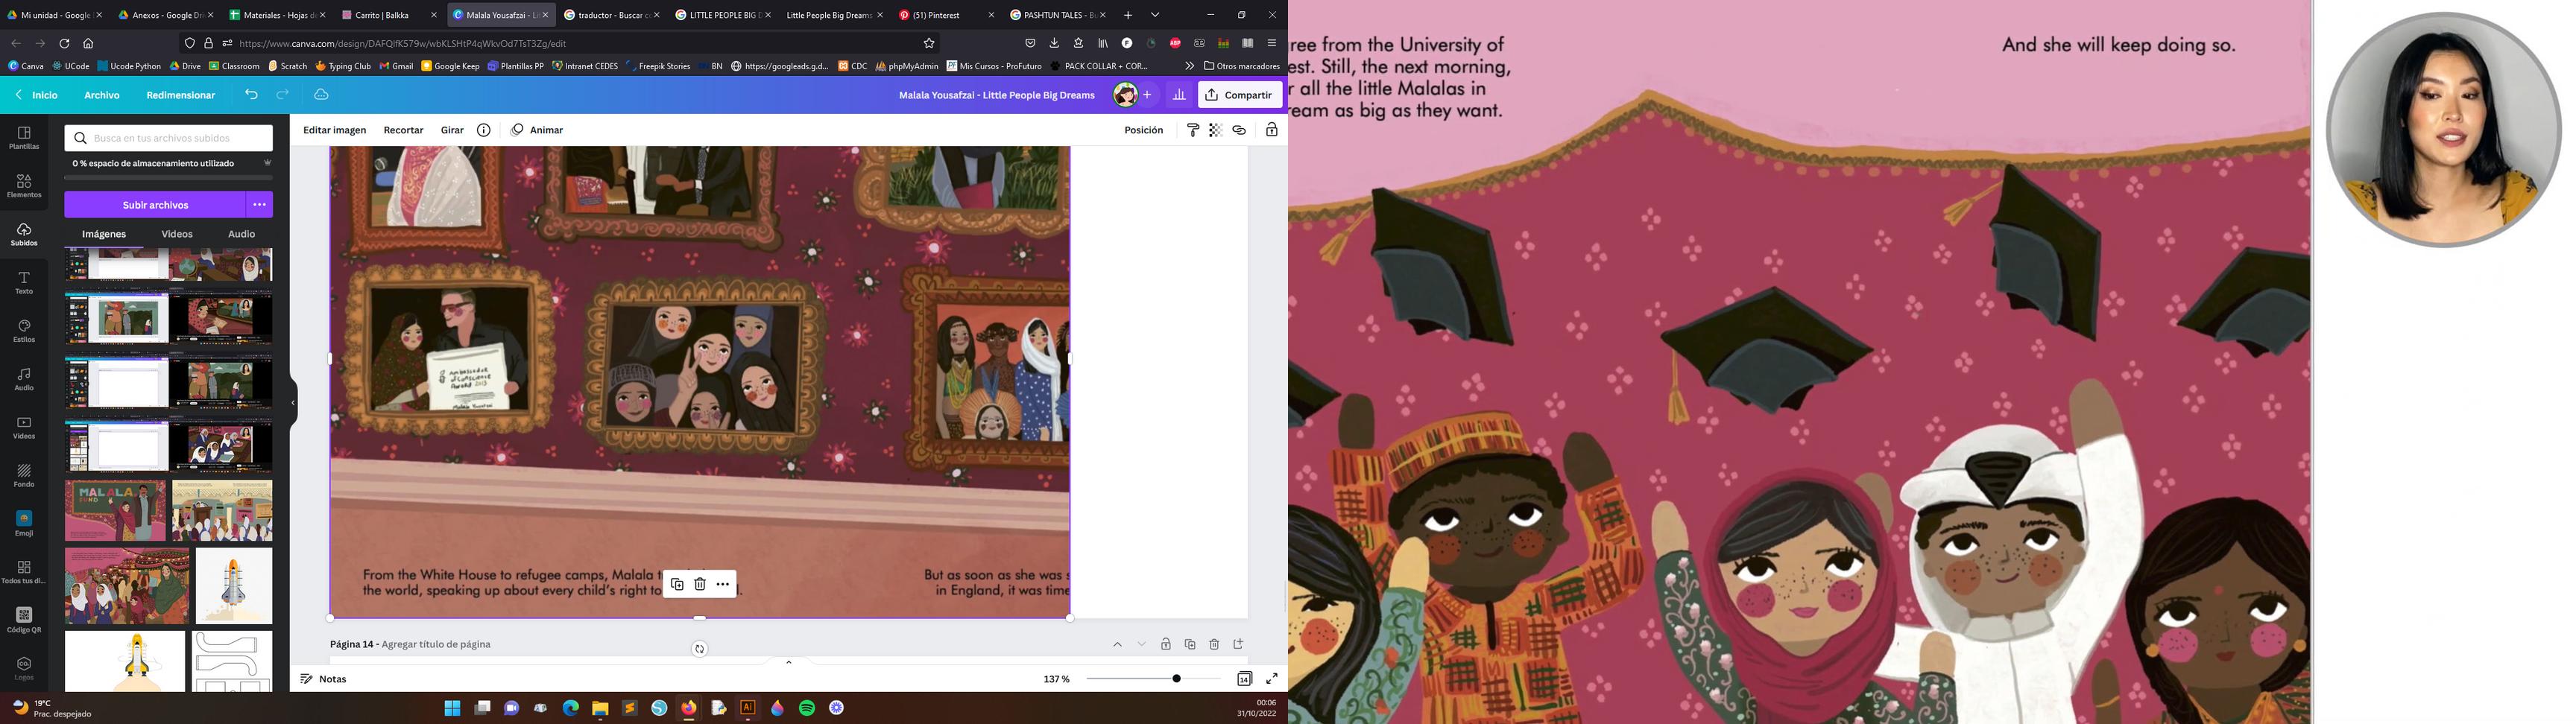Click the Recortar button

pos(404,130)
